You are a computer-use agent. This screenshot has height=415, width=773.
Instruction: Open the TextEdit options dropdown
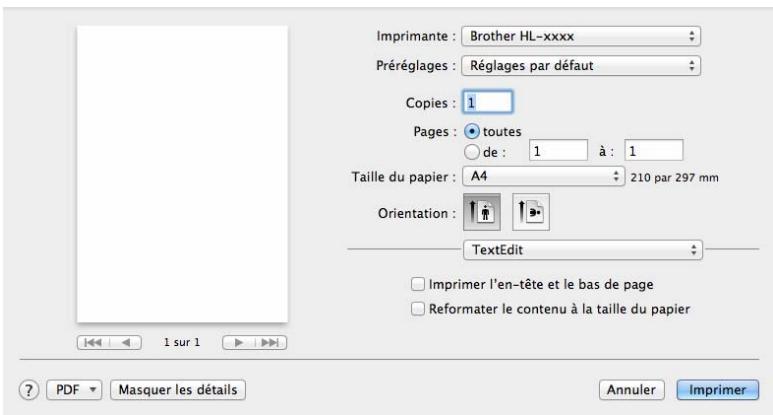583,250
